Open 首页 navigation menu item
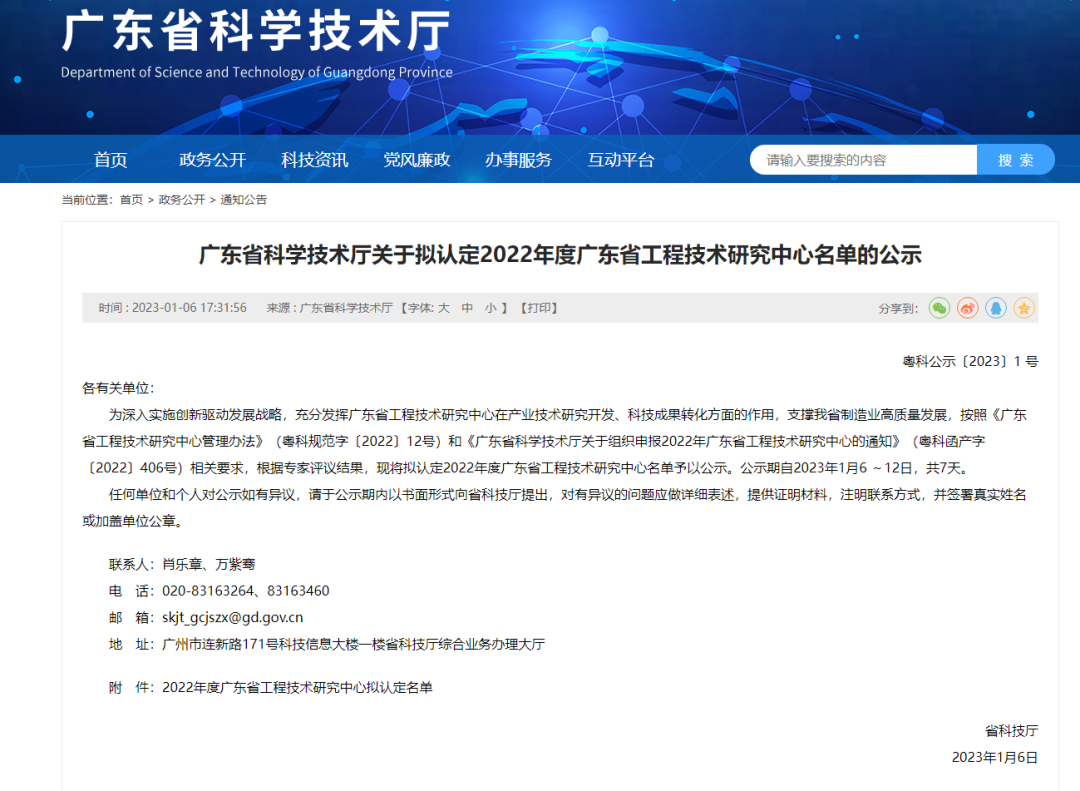The width and height of the screenshot is (1080, 791). point(110,160)
